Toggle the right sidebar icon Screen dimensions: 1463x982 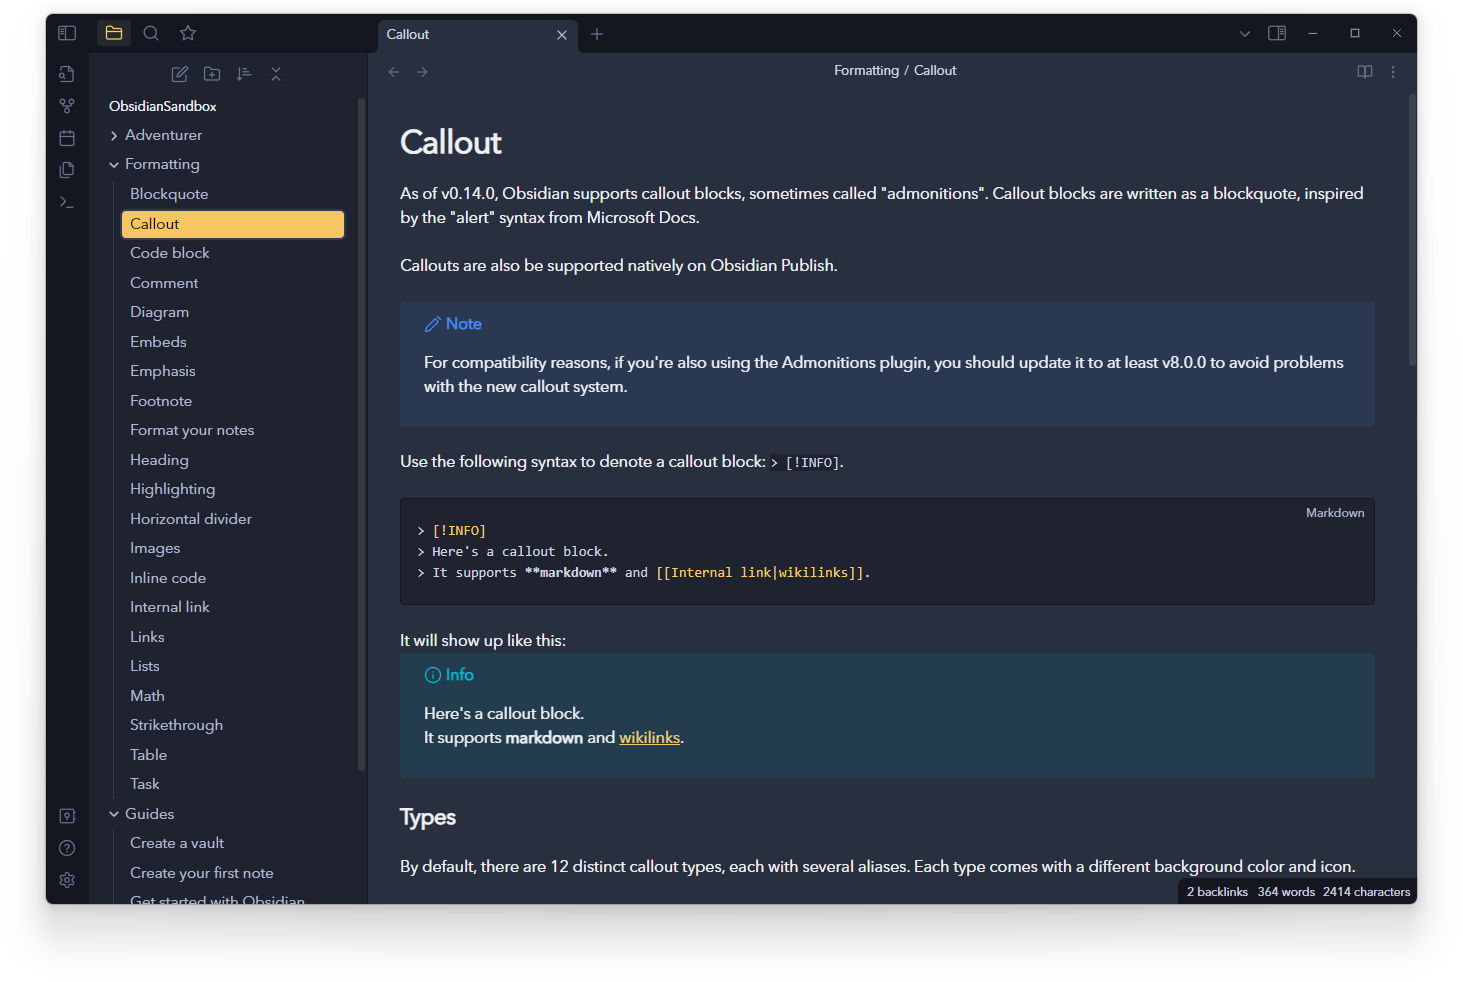[x=1277, y=33]
